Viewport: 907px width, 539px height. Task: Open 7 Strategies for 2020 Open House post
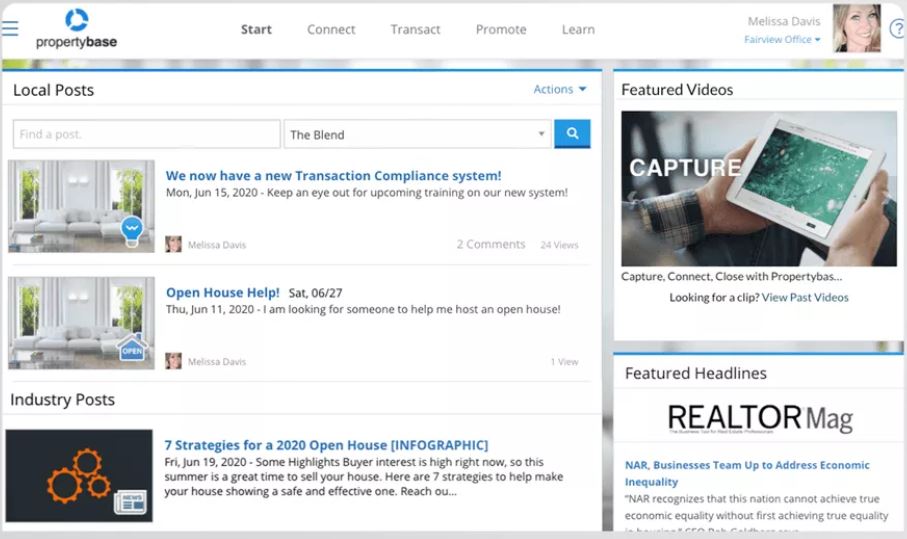[326, 445]
